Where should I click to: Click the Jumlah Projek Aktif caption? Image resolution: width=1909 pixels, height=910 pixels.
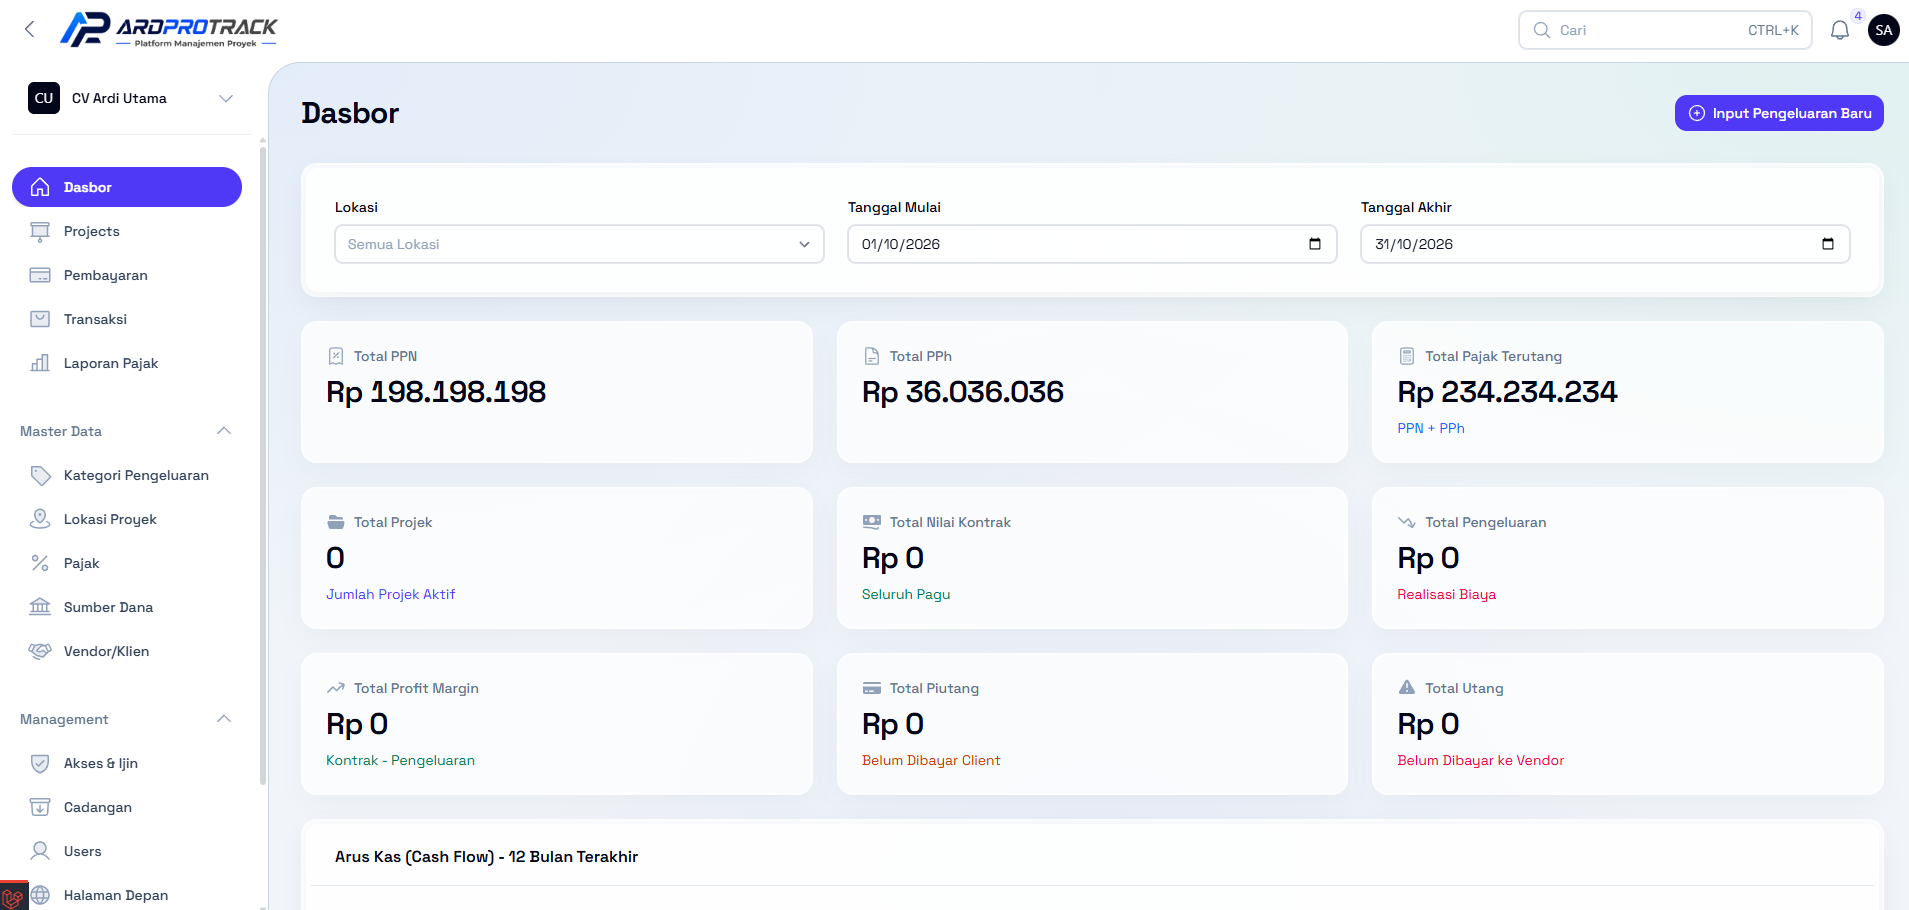pos(390,594)
